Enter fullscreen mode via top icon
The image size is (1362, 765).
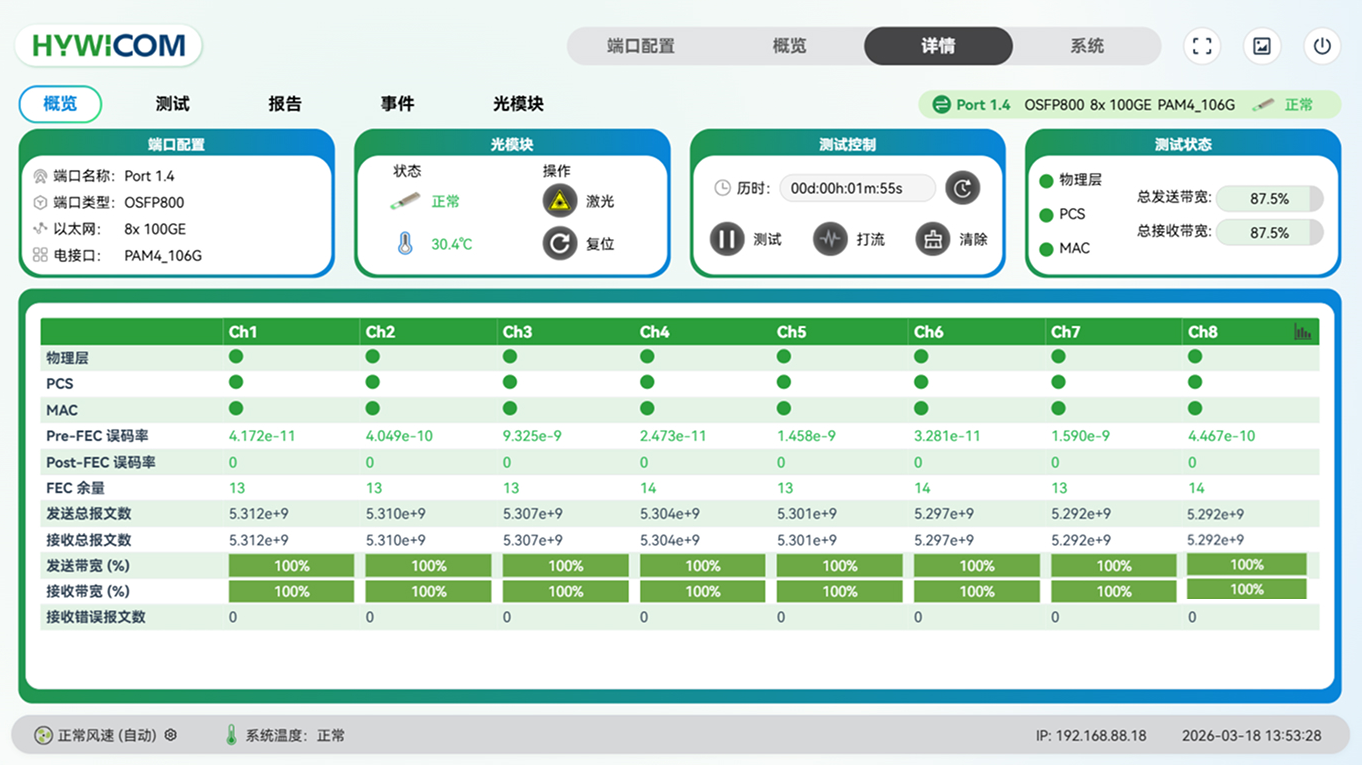pyautogui.click(x=1202, y=46)
